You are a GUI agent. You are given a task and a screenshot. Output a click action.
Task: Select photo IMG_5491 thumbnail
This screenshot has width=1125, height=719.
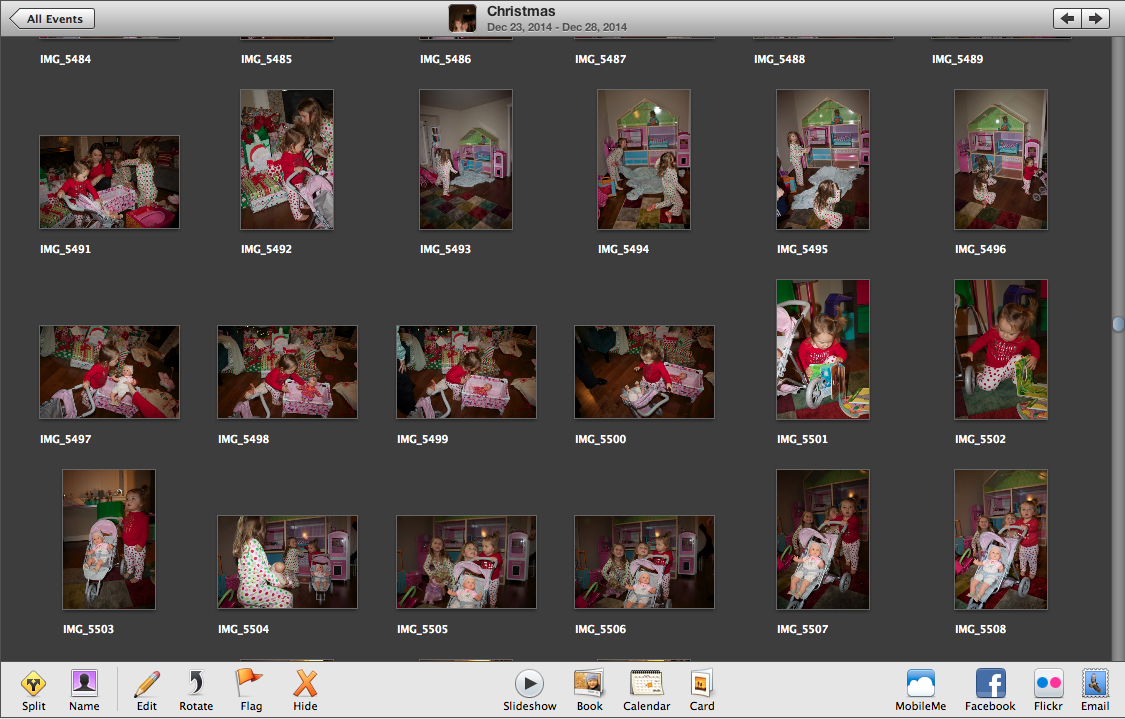[109, 182]
